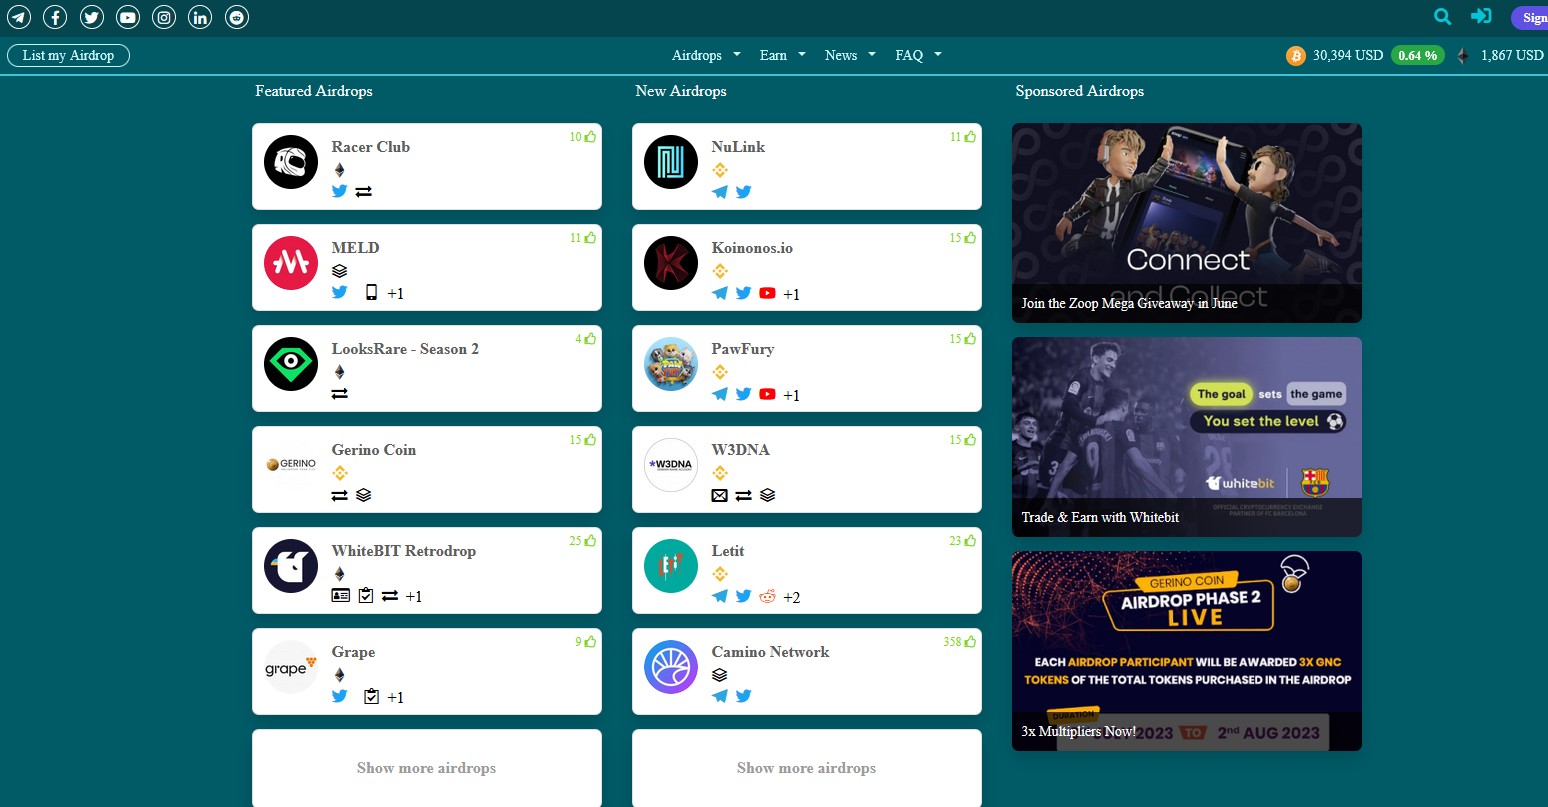
Task: Expand the FAQ dropdown menu
Action: [x=918, y=55]
